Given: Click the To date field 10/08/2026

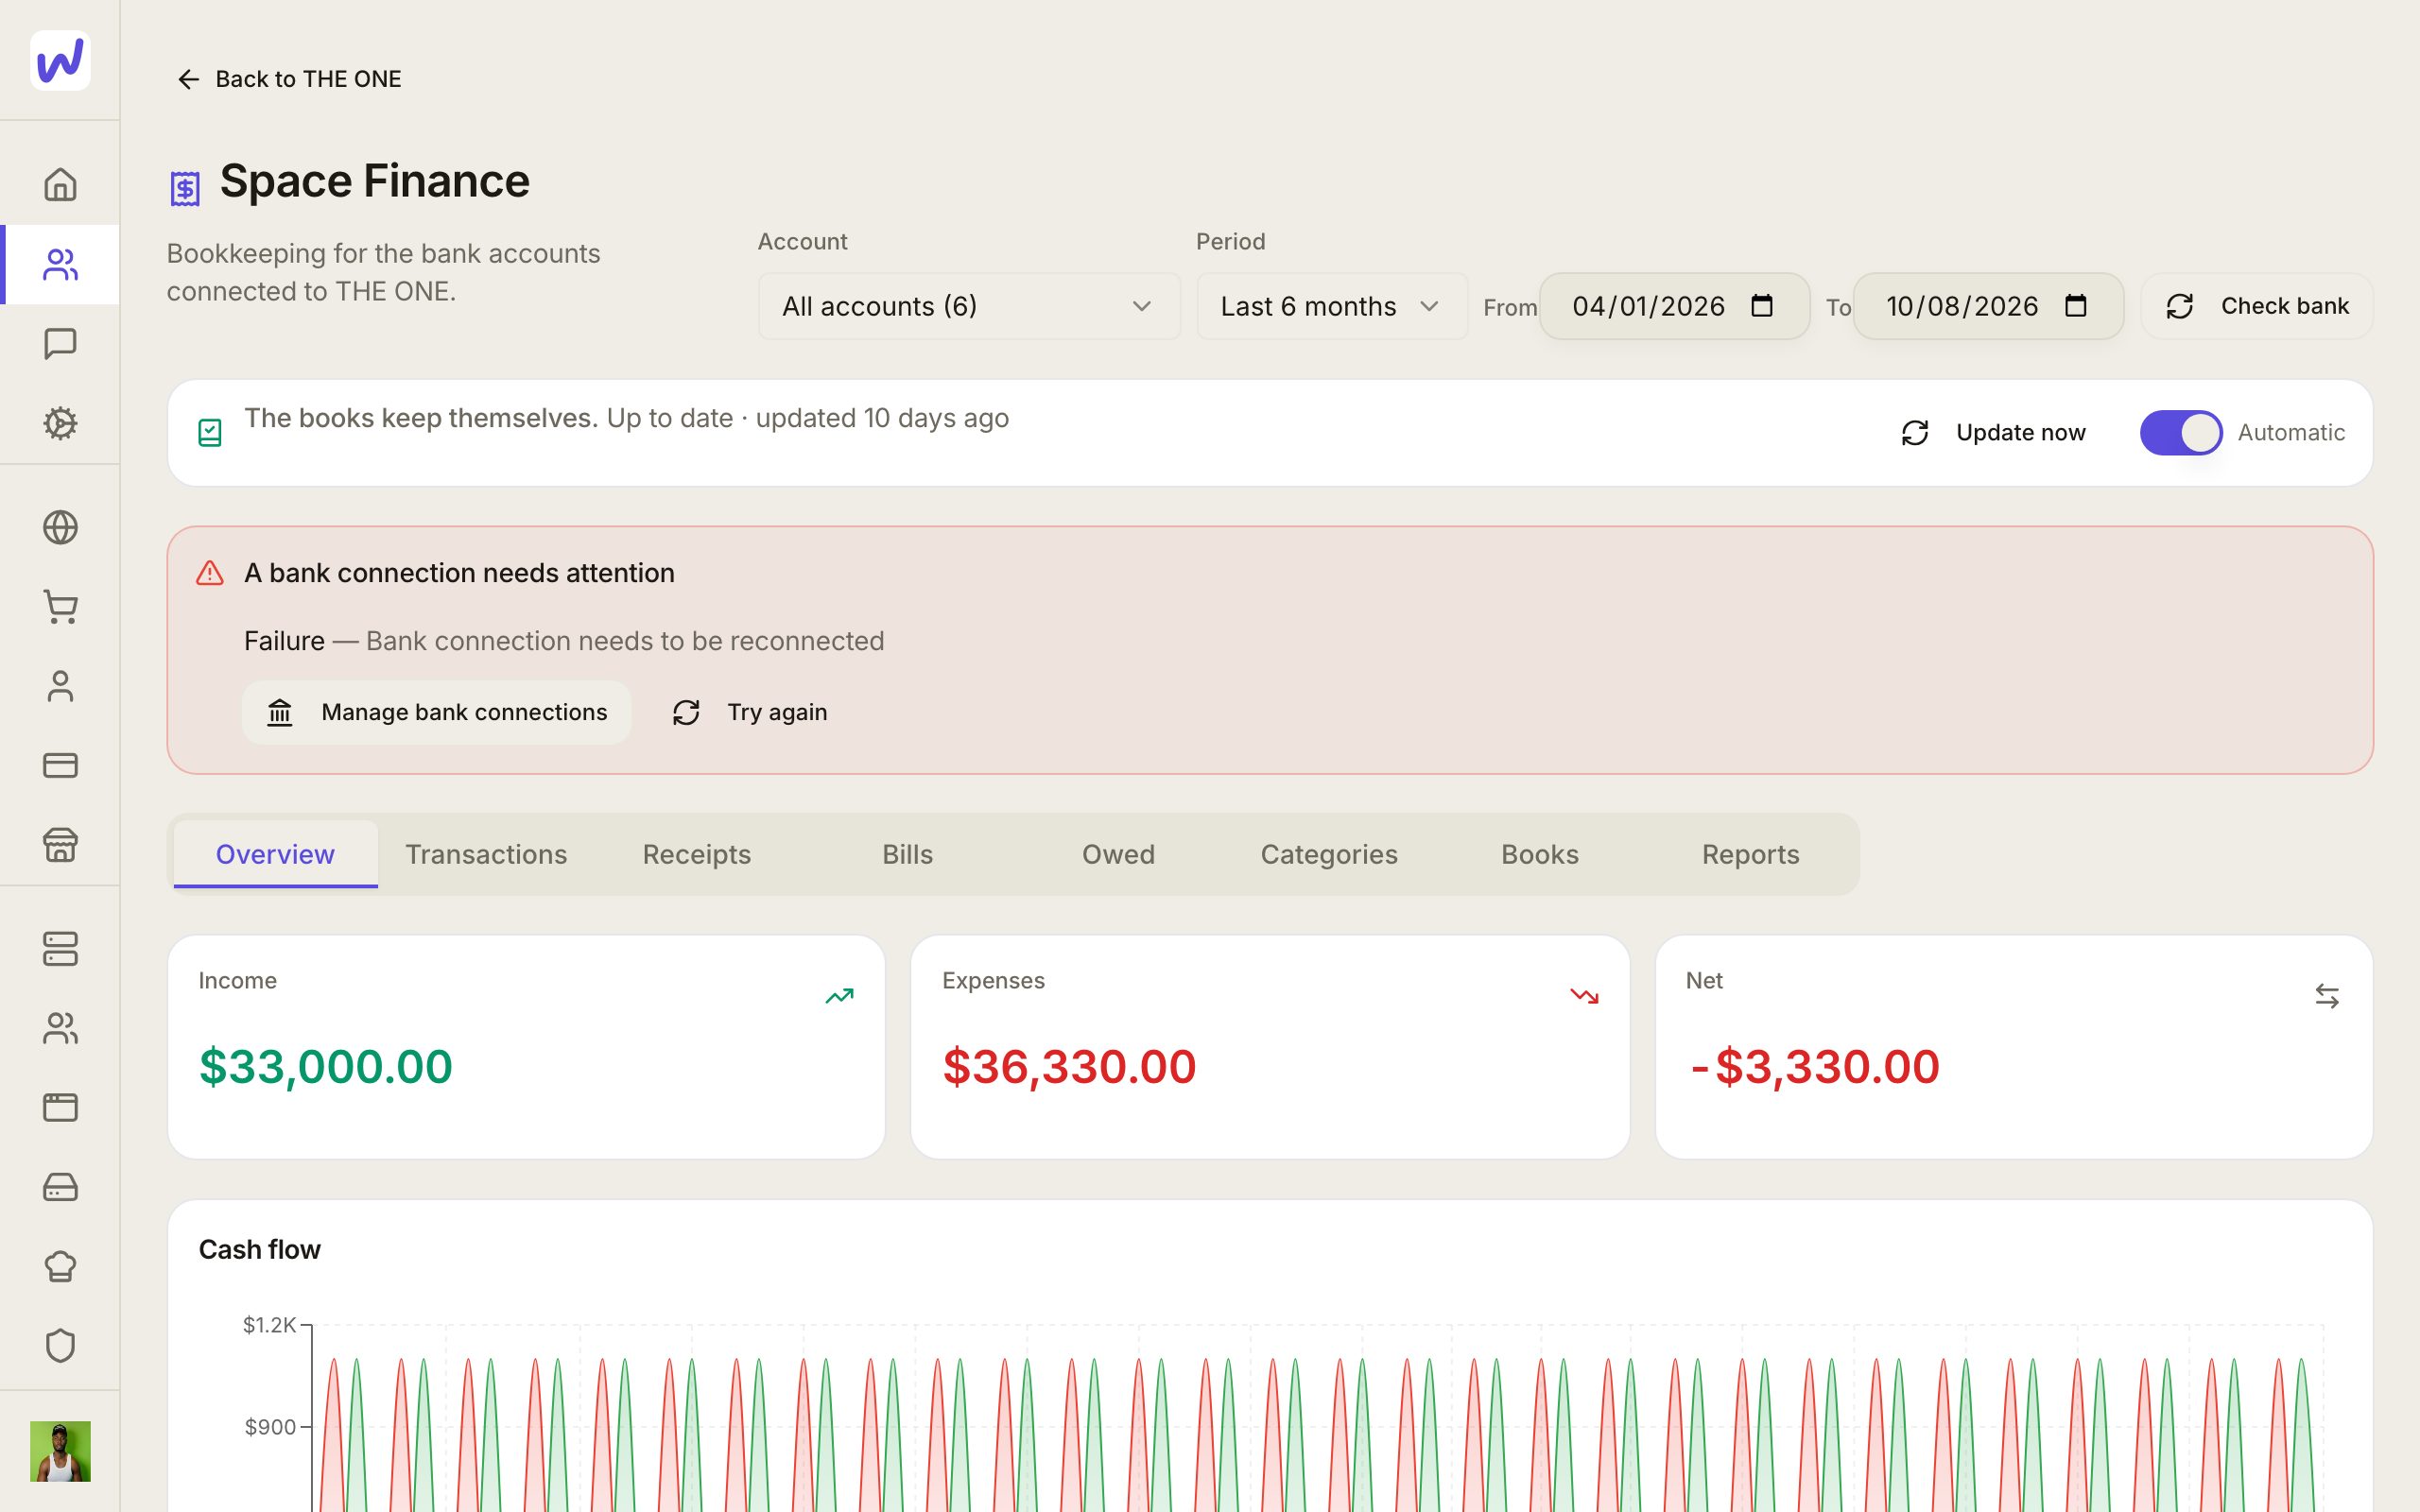Looking at the screenshot, I should click(1988, 306).
